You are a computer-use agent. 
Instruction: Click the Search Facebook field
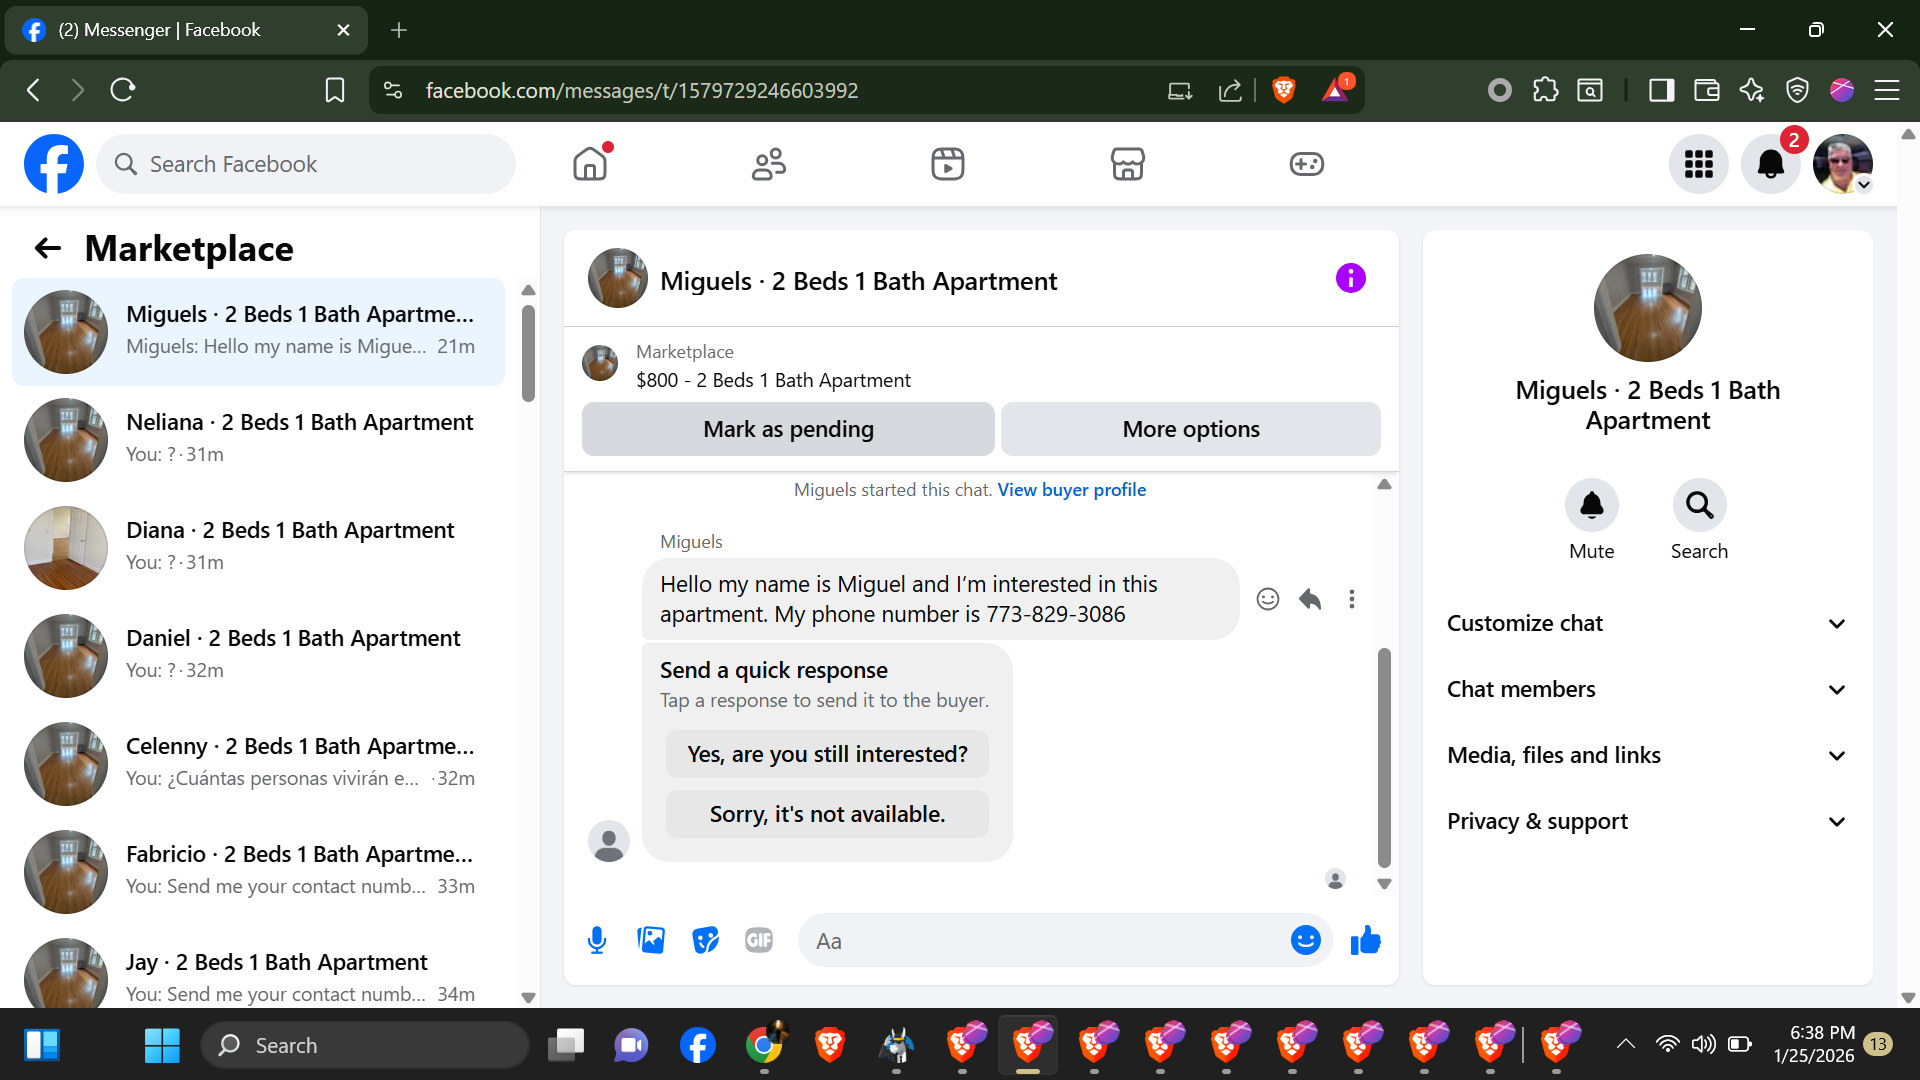click(306, 164)
